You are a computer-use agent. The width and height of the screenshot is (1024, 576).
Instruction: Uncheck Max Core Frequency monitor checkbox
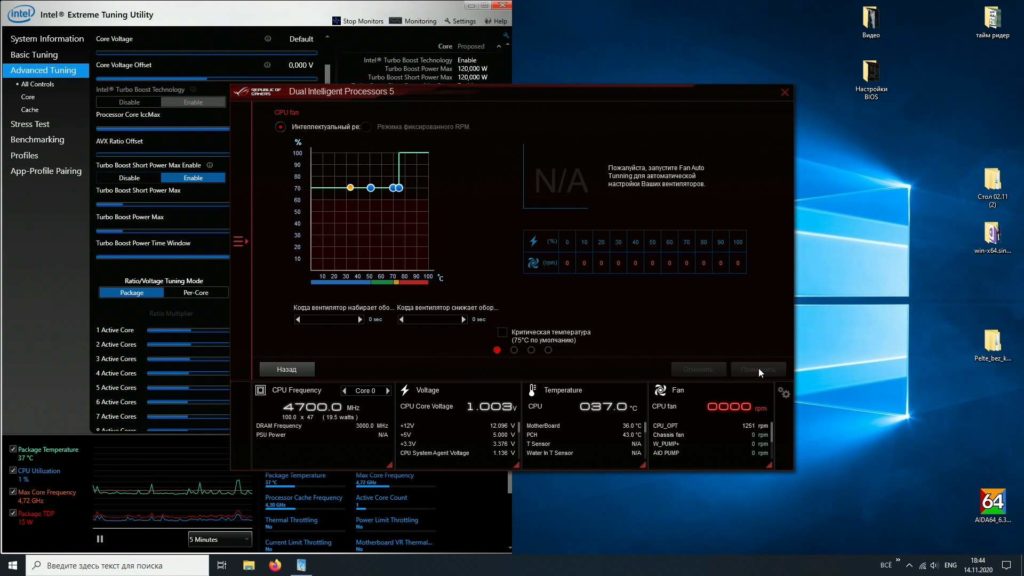pos(13,492)
